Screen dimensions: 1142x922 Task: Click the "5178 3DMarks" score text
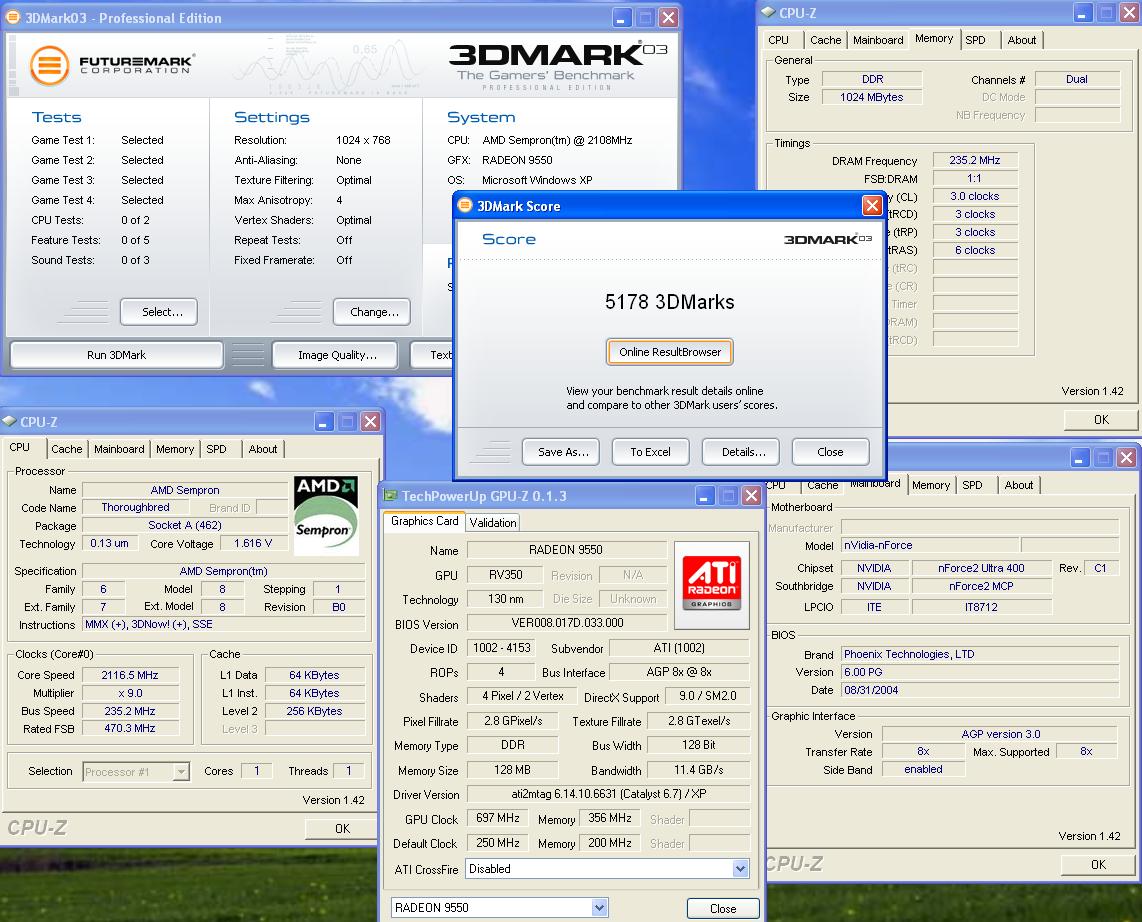[x=669, y=302]
